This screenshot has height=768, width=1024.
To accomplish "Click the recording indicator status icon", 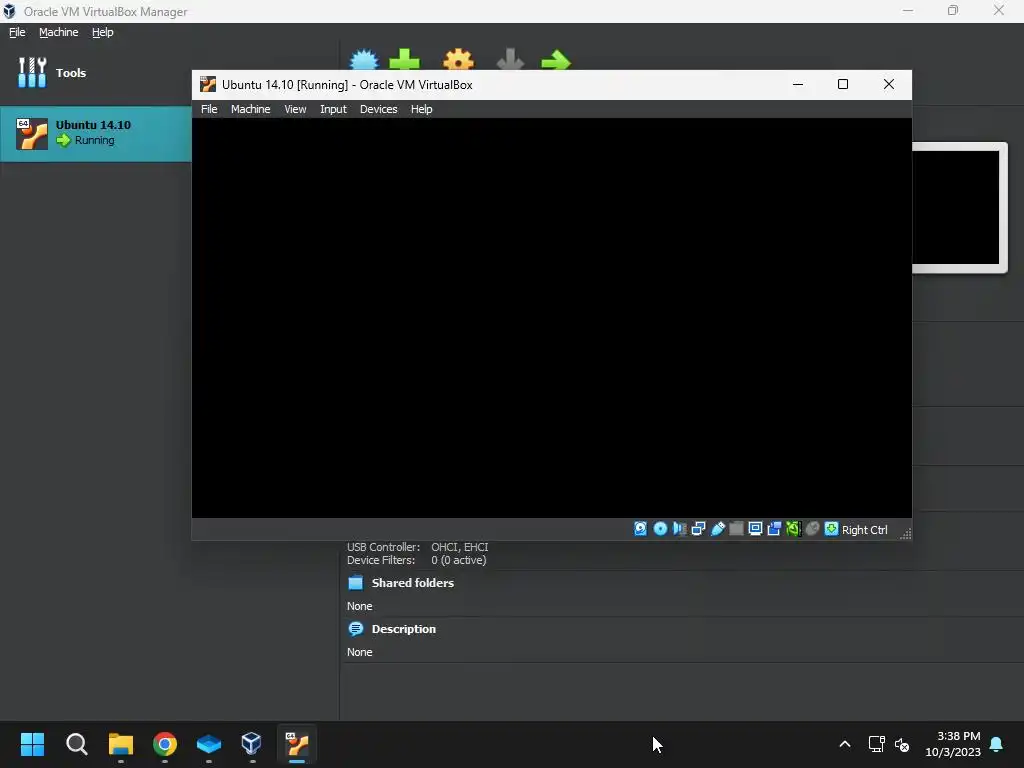I will [775, 529].
